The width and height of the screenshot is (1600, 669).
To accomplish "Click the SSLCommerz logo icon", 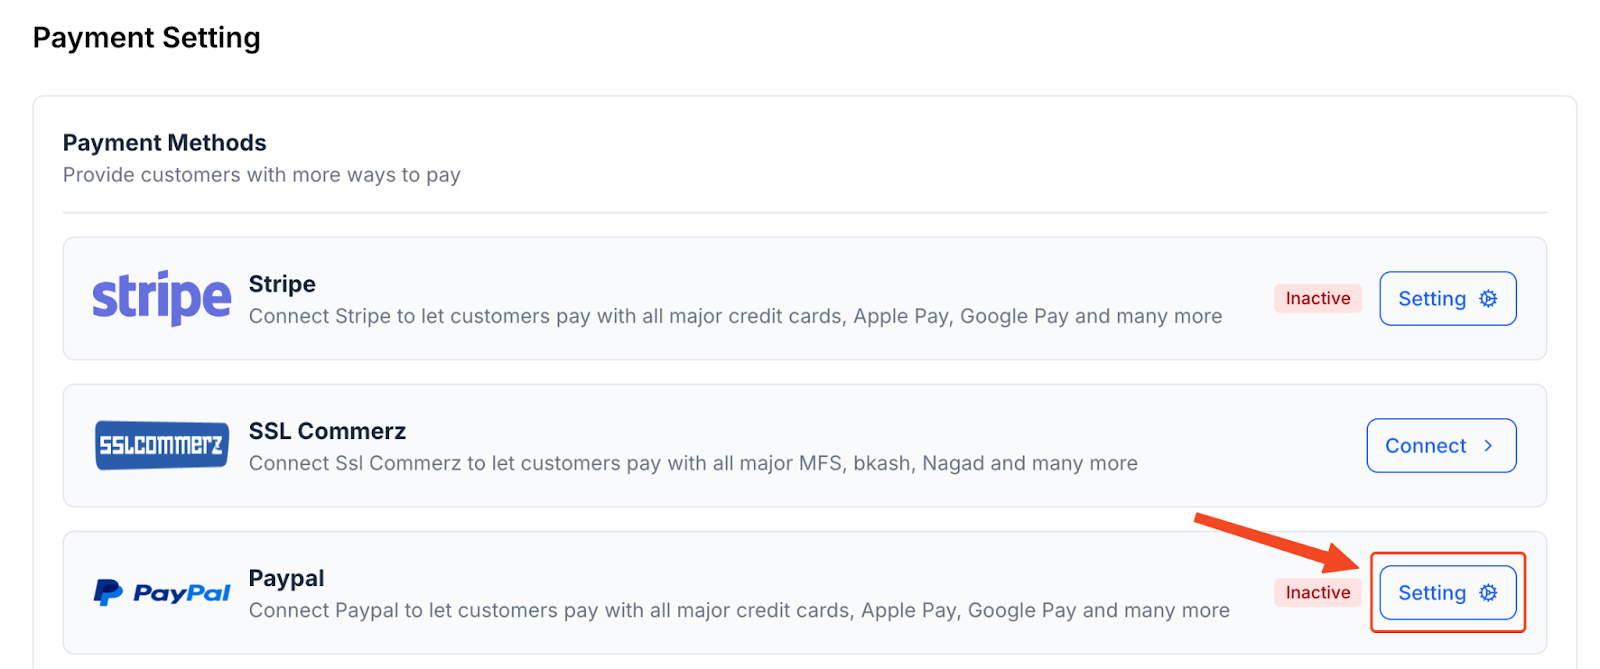I will point(161,445).
